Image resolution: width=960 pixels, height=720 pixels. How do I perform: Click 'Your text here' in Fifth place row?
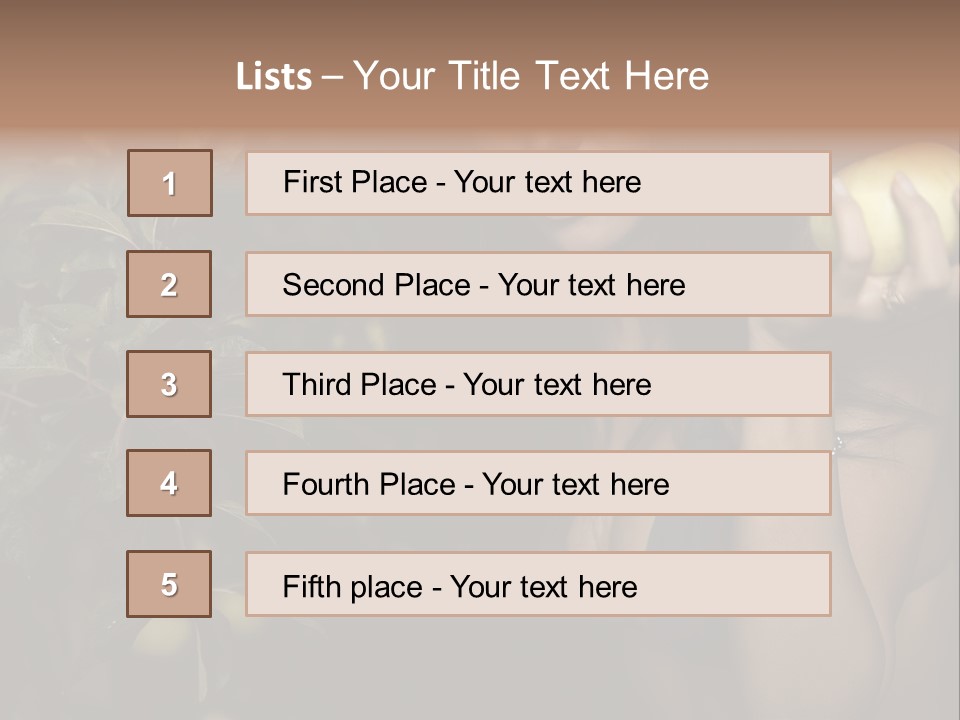tap(544, 587)
